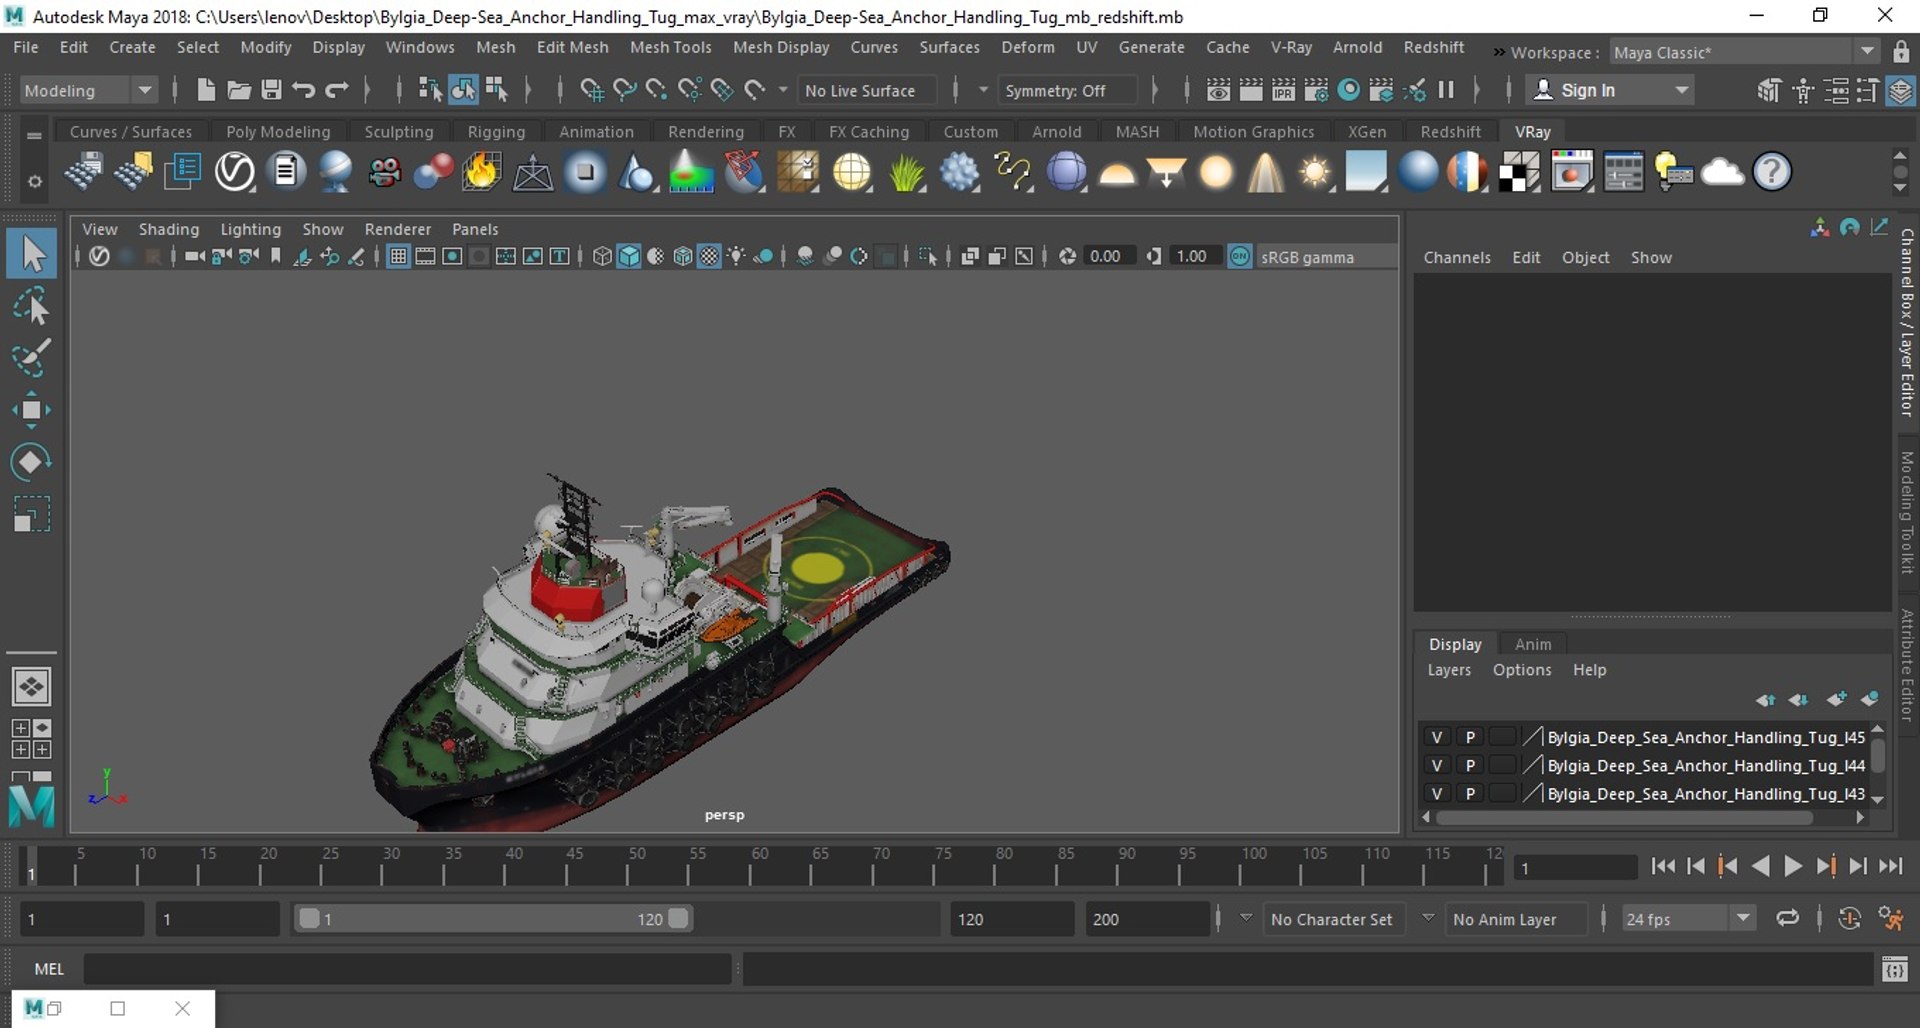Click the Snap to Grids magnet icon

pyautogui.click(x=592, y=90)
